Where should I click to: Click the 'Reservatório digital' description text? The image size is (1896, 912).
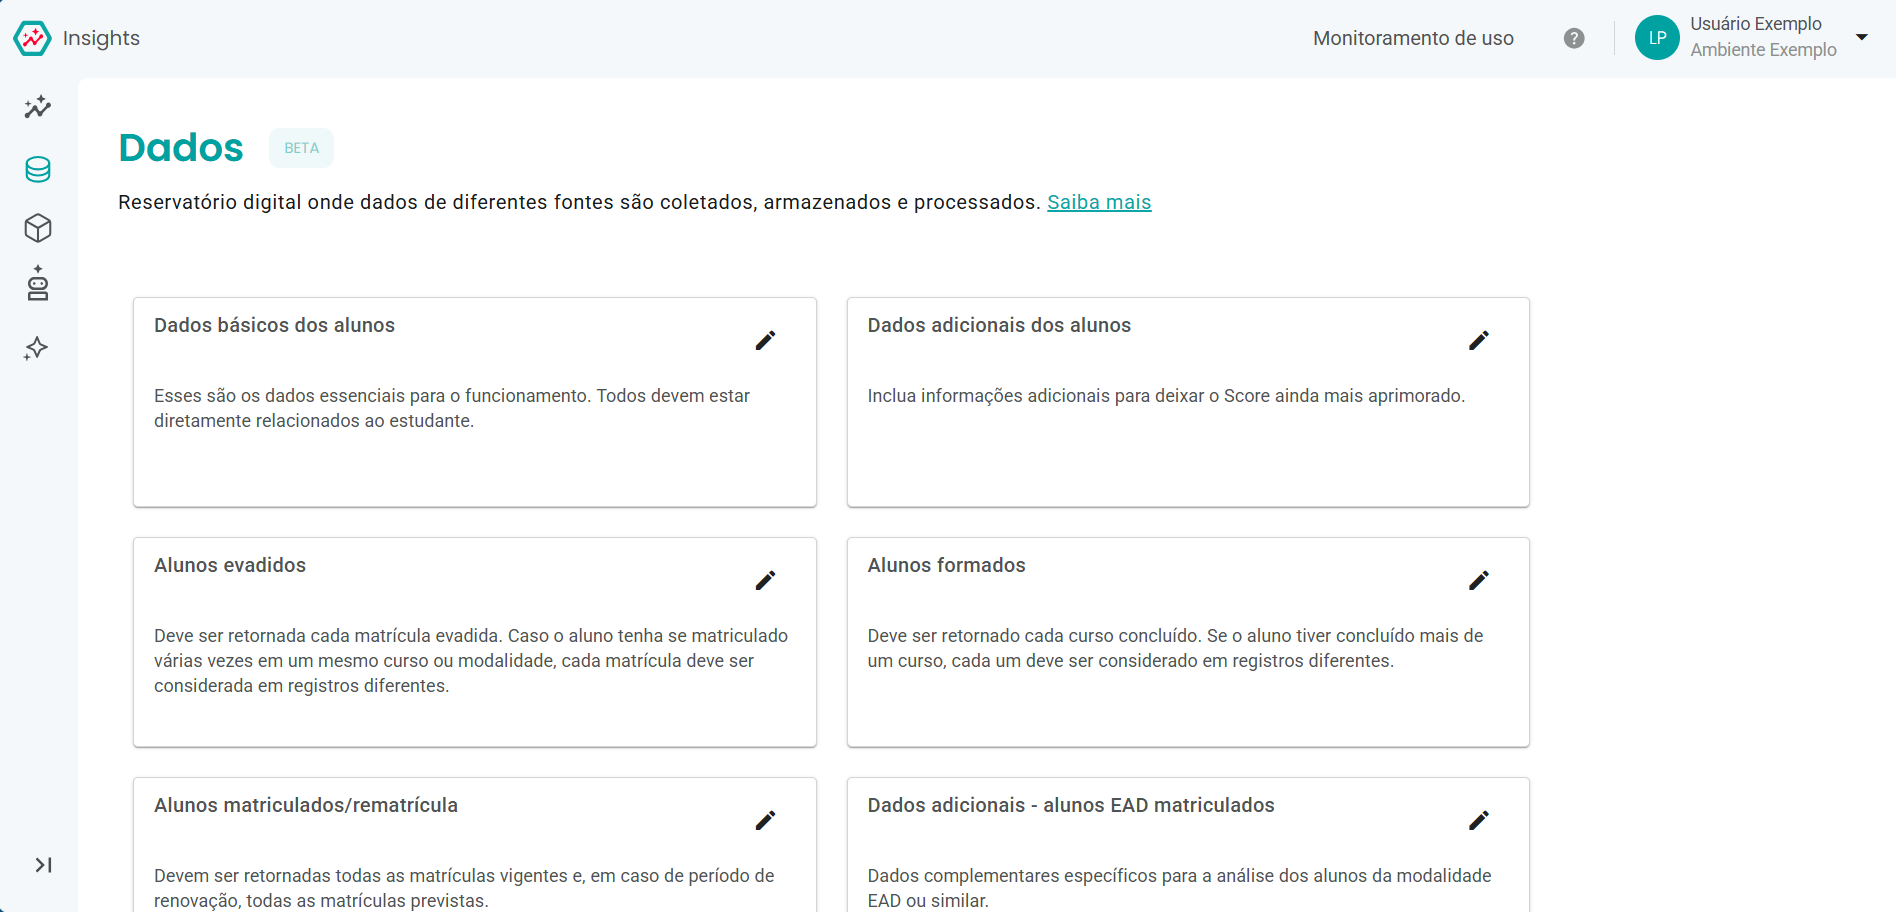click(x=579, y=202)
